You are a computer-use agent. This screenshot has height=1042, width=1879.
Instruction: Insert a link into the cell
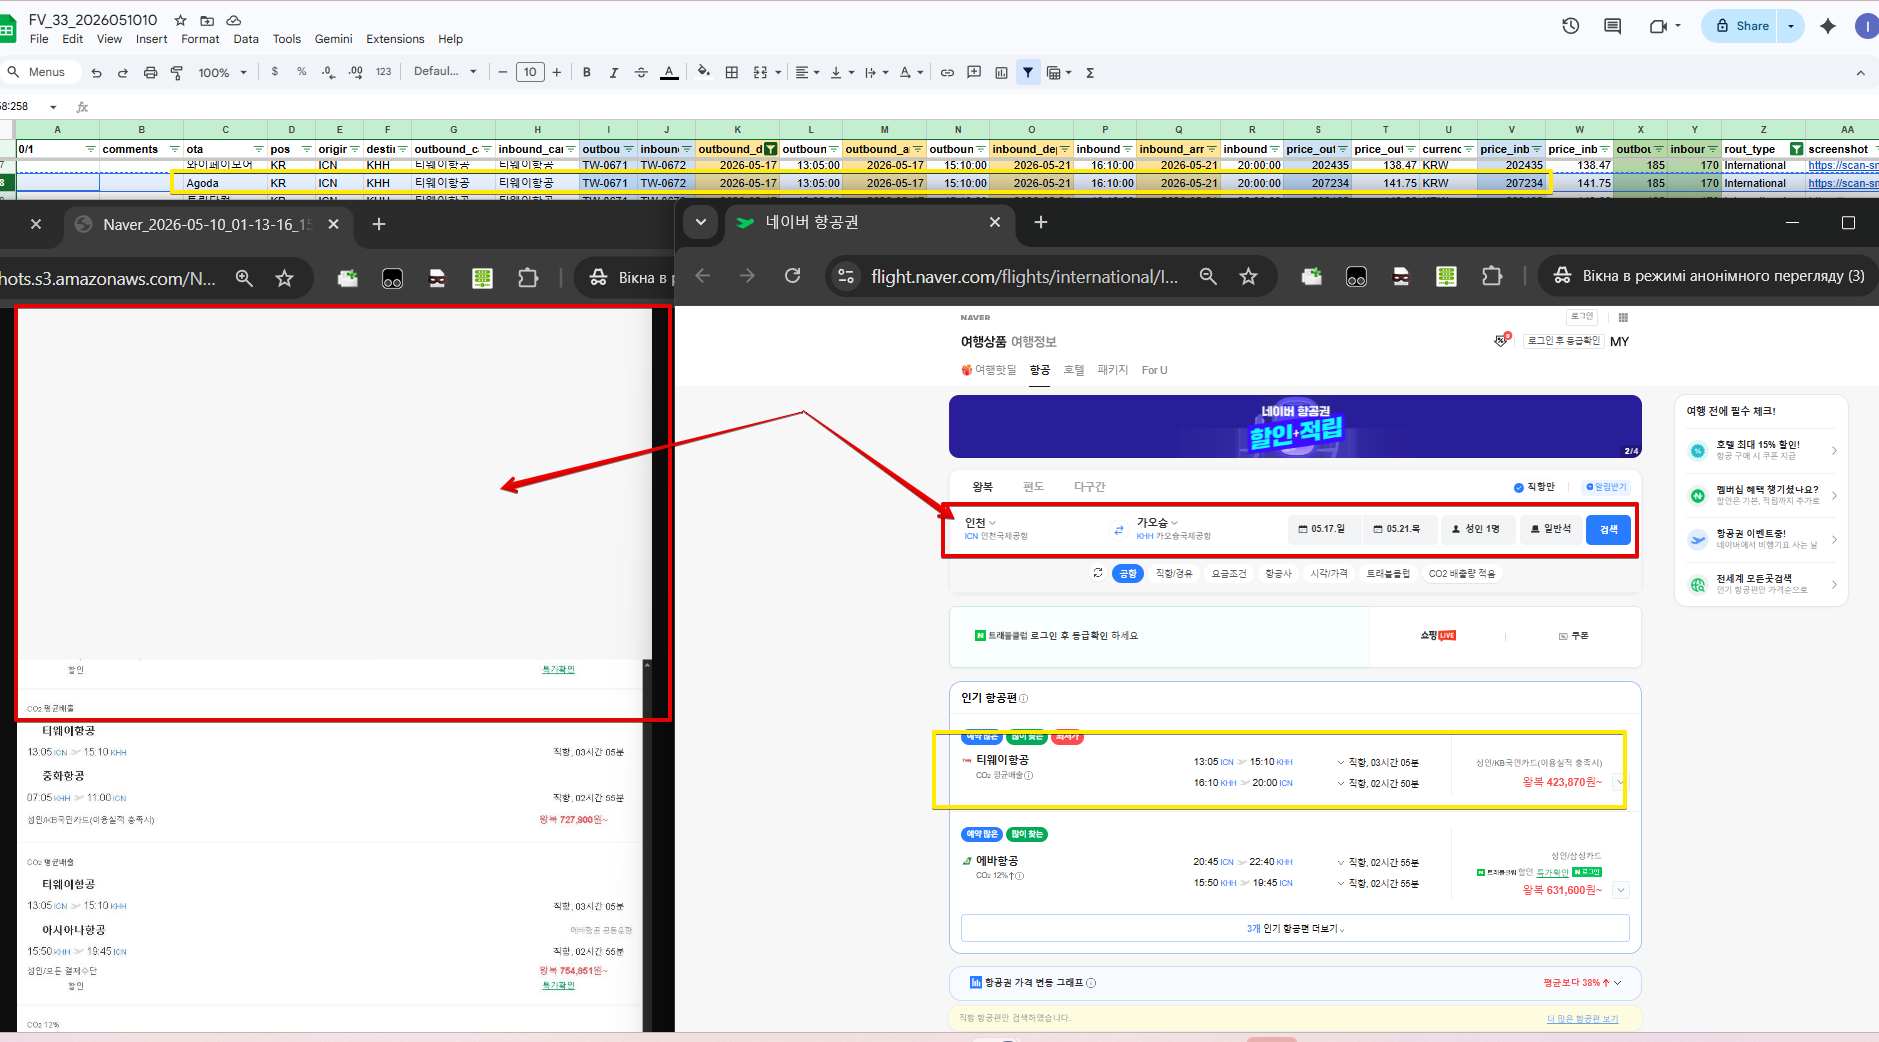(x=947, y=72)
